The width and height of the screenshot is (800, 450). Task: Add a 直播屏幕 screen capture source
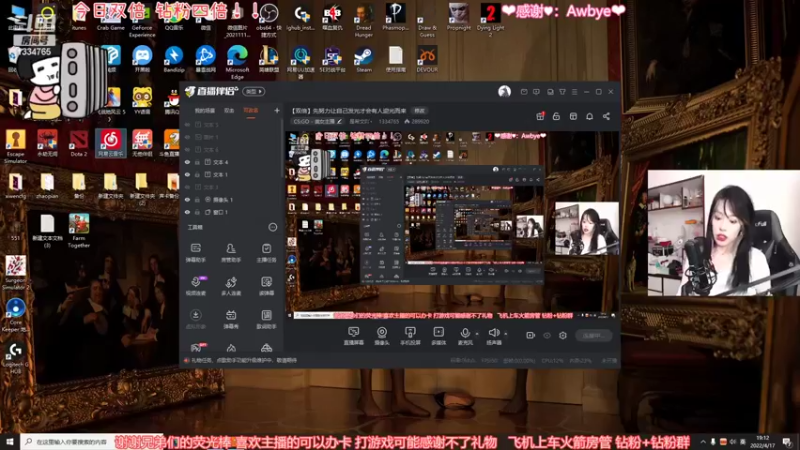[354, 336]
